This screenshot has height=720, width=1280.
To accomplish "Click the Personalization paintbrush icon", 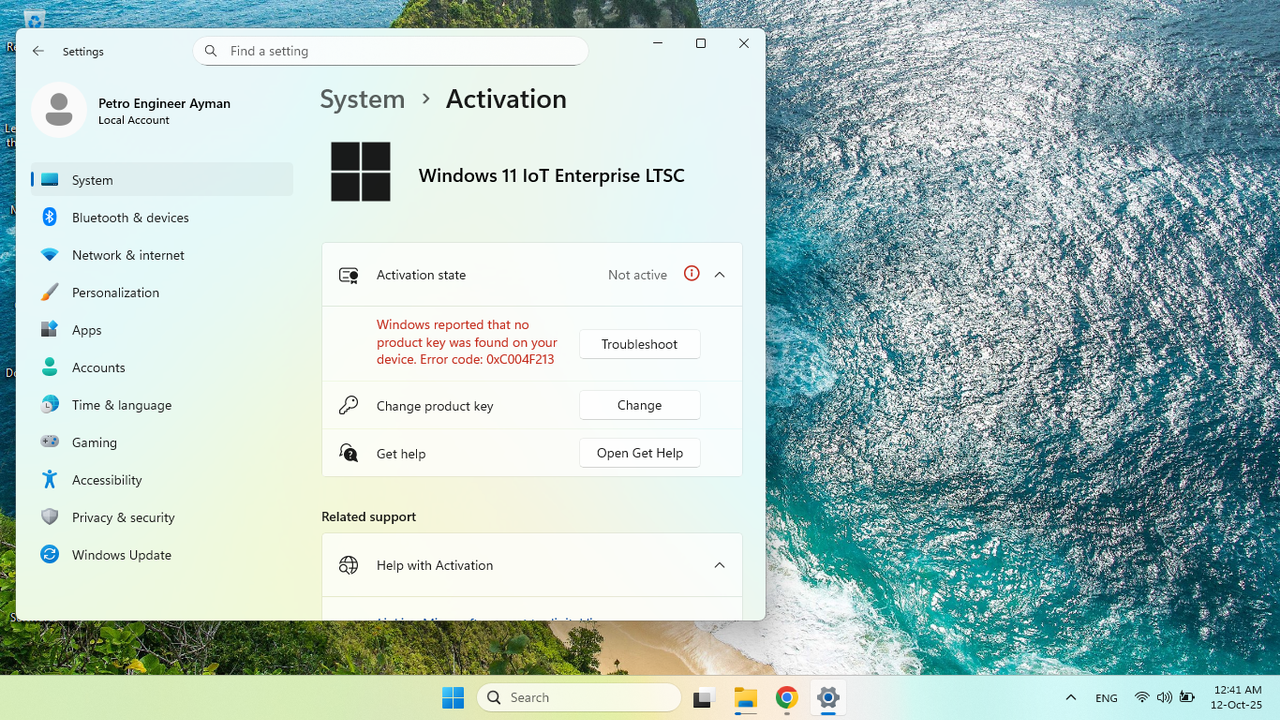I will pyautogui.click(x=49, y=292).
